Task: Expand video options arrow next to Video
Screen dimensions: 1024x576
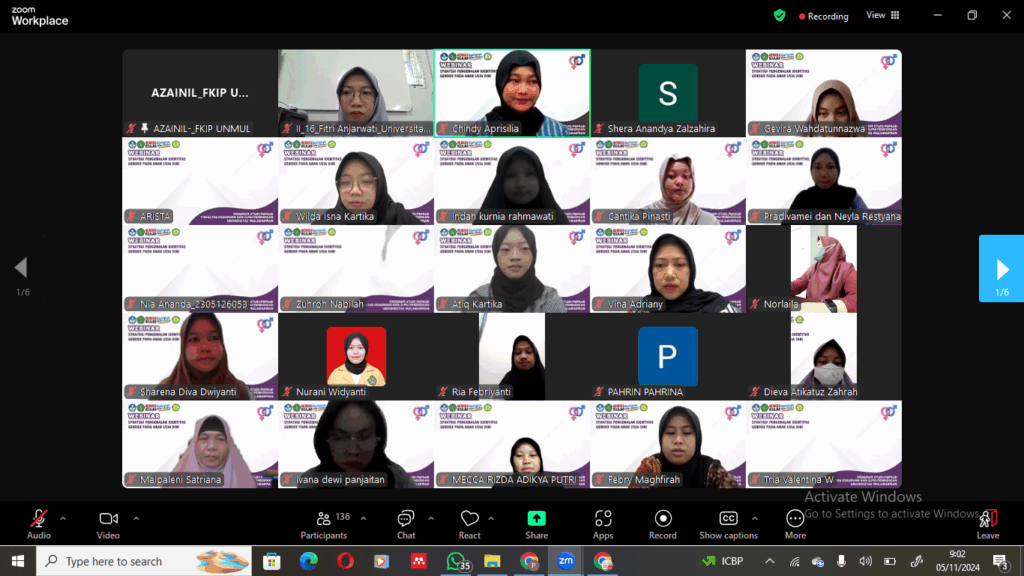Action: click(136, 519)
